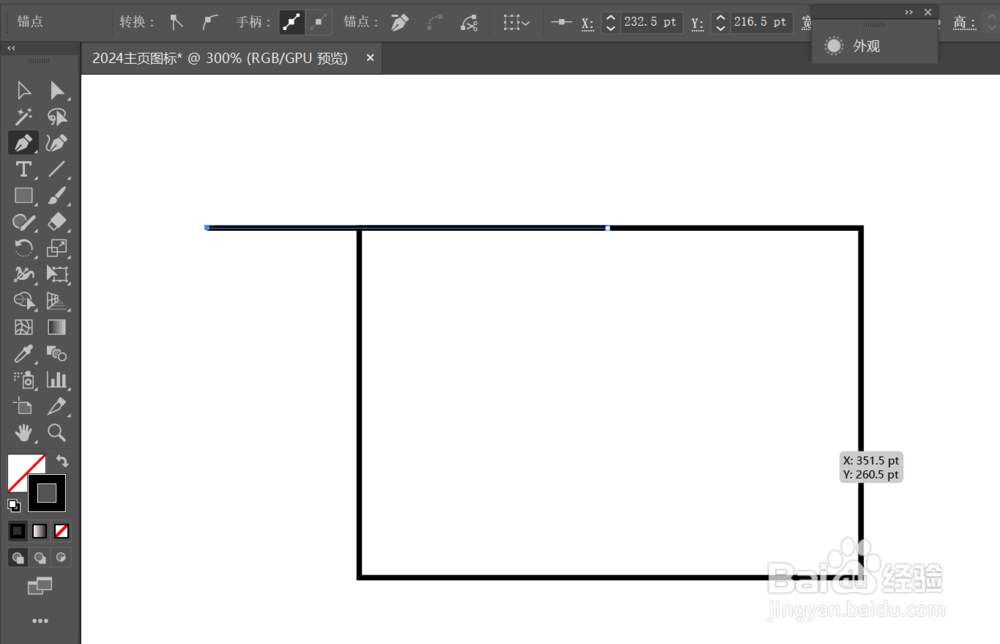Enable Draw Normal mode
1000x644 pixels.
(18, 558)
